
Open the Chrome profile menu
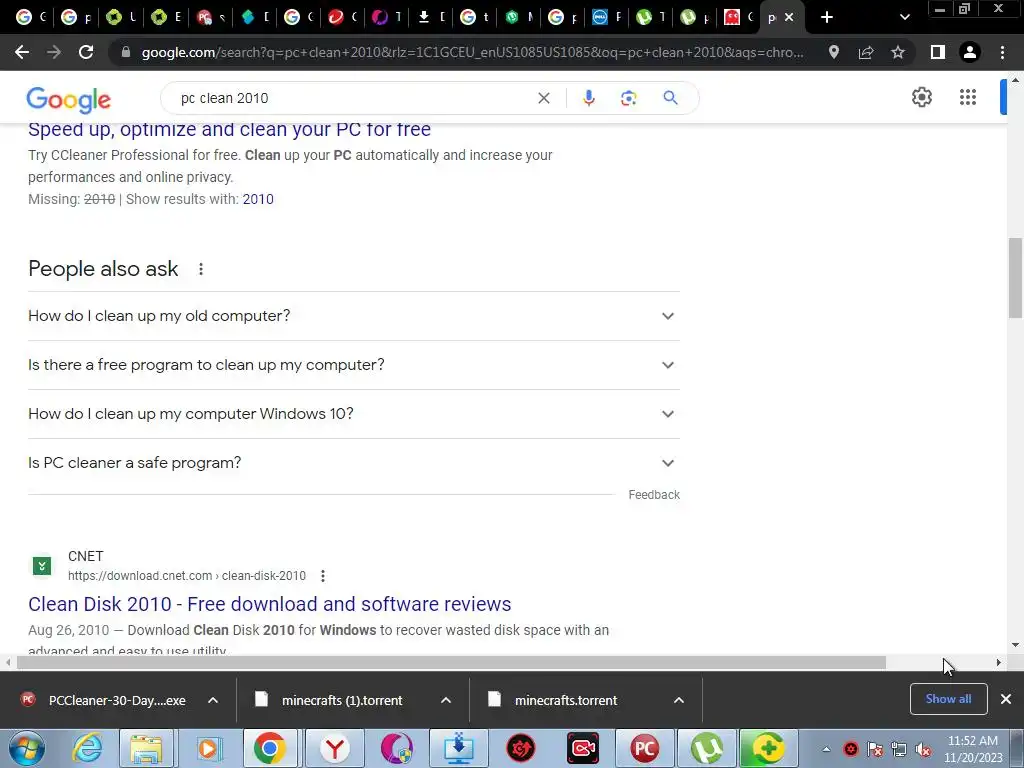pyautogui.click(x=970, y=52)
